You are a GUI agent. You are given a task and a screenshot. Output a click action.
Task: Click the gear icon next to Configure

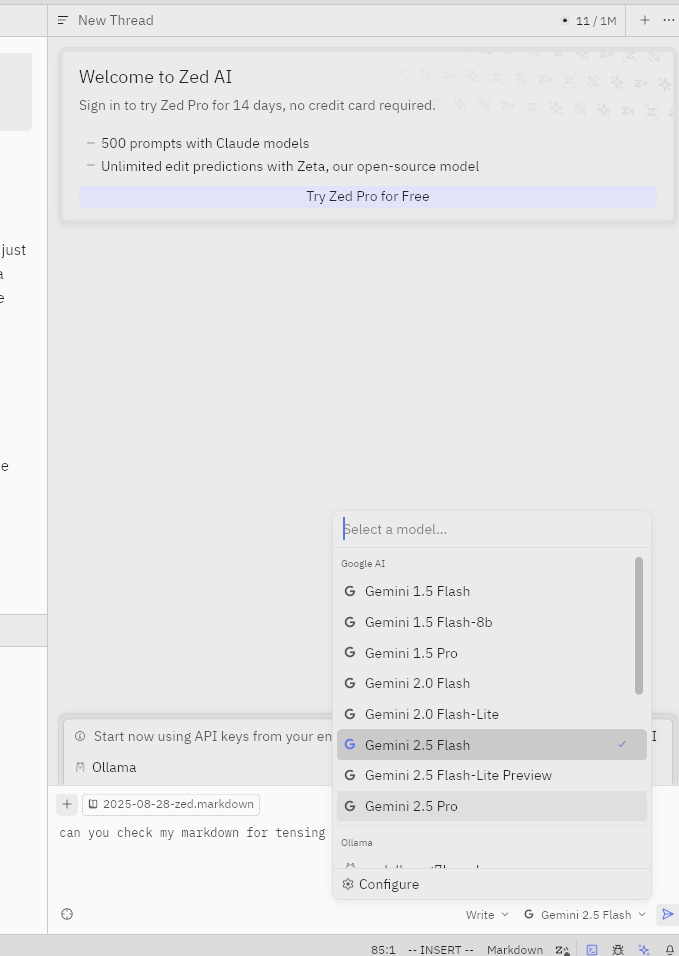(x=348, y=884)
